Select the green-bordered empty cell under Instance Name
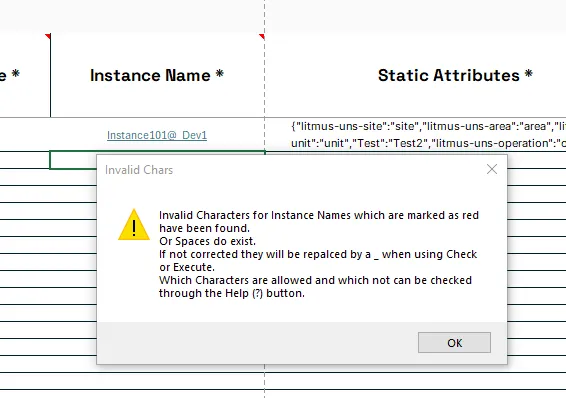The width and height of the screenshot is (566, 398). pyautogui.click(x=73, y=160)
